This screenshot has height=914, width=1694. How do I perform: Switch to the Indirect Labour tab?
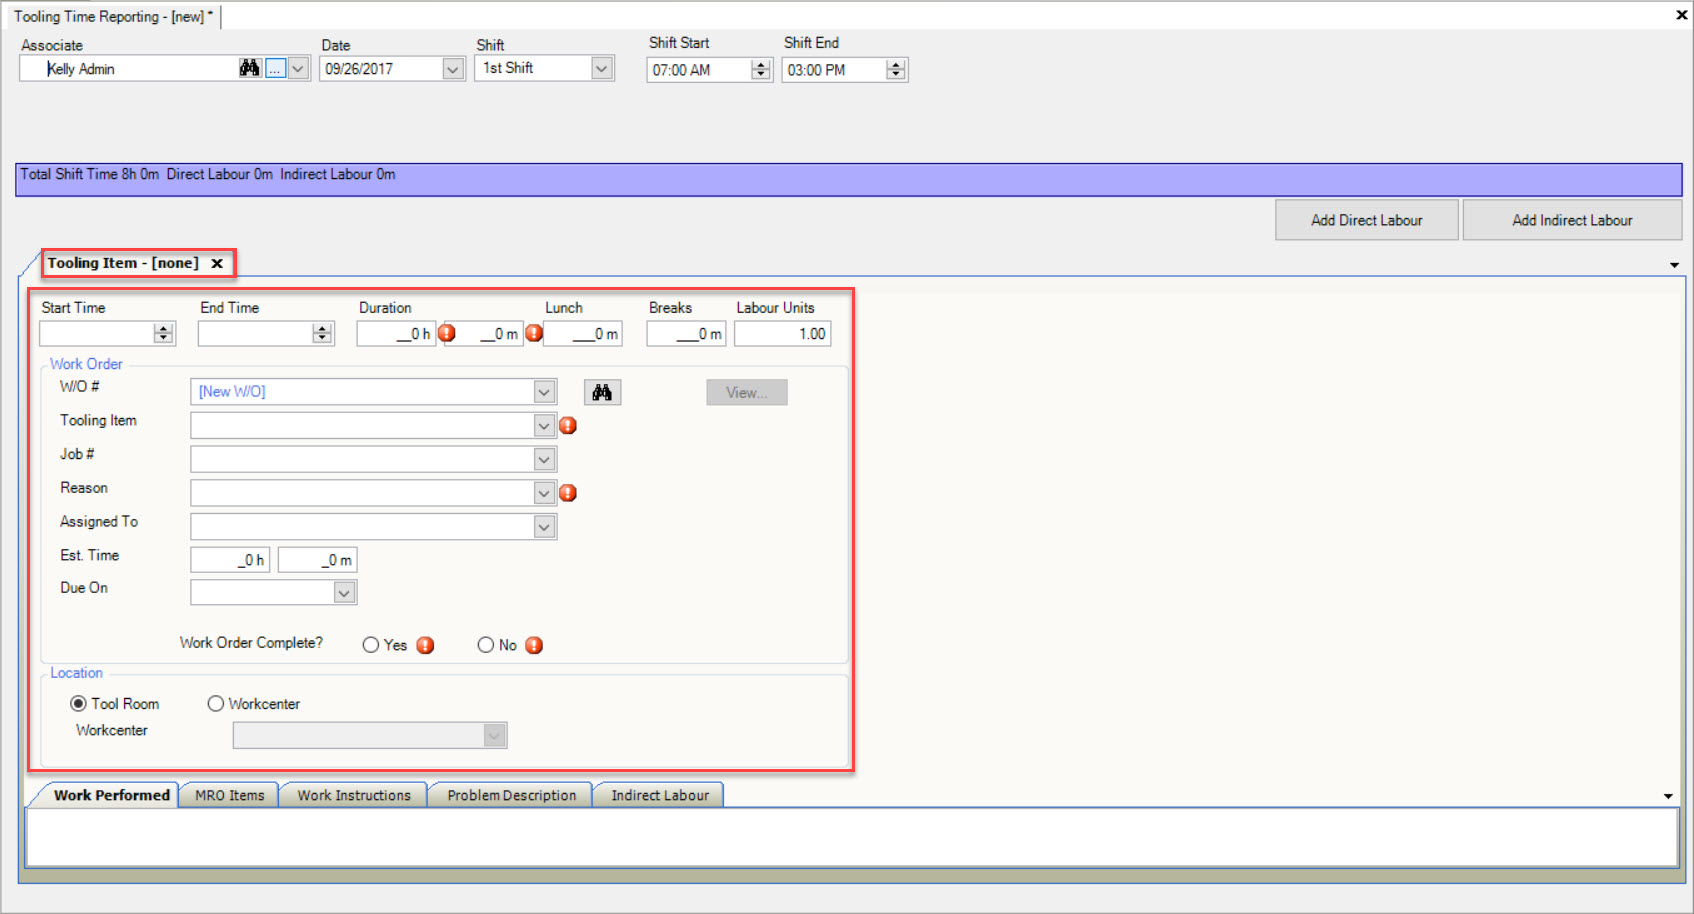click(x=660, y=795)
